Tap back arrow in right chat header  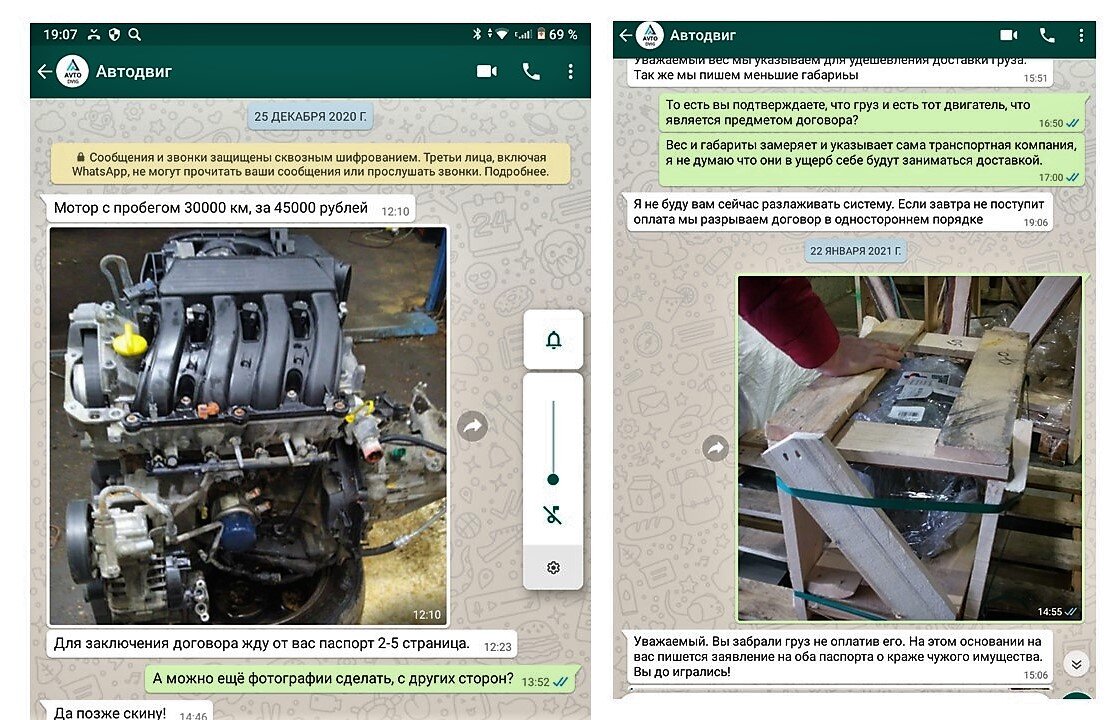click(626, 35)
